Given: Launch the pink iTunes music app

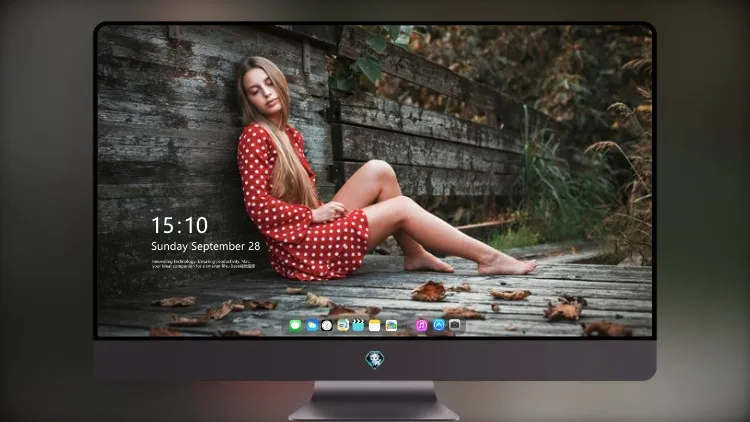Looking at the screenshot, I should click(421, 326).
